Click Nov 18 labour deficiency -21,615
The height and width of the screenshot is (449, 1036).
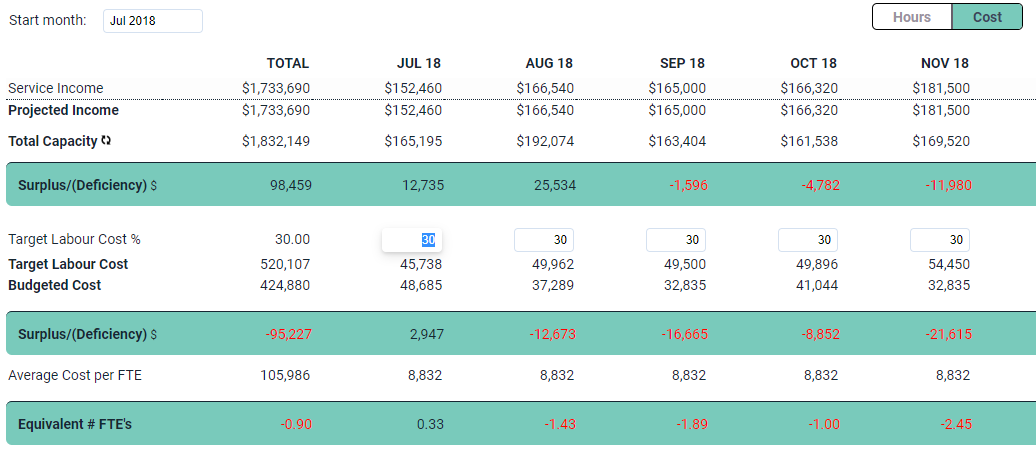949,334
